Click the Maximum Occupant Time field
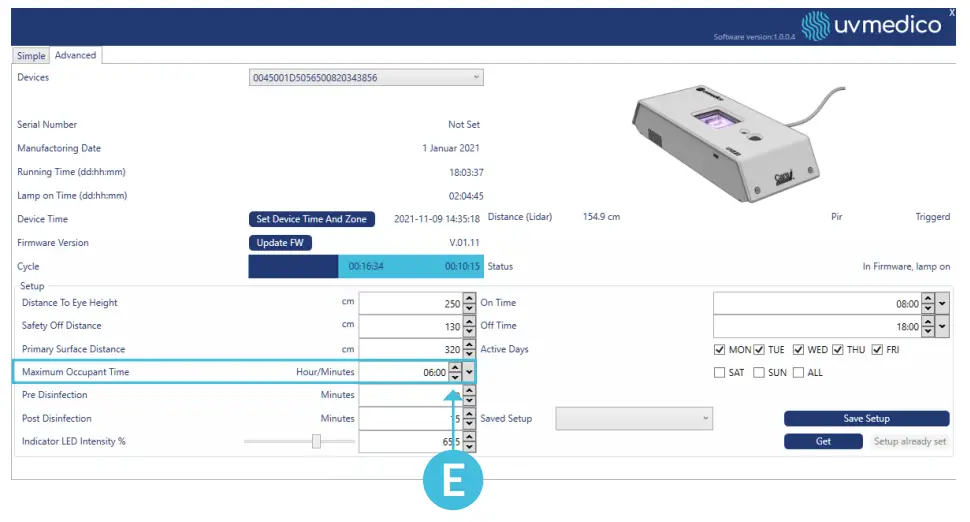The image size is (970, 522). point(404,372)
